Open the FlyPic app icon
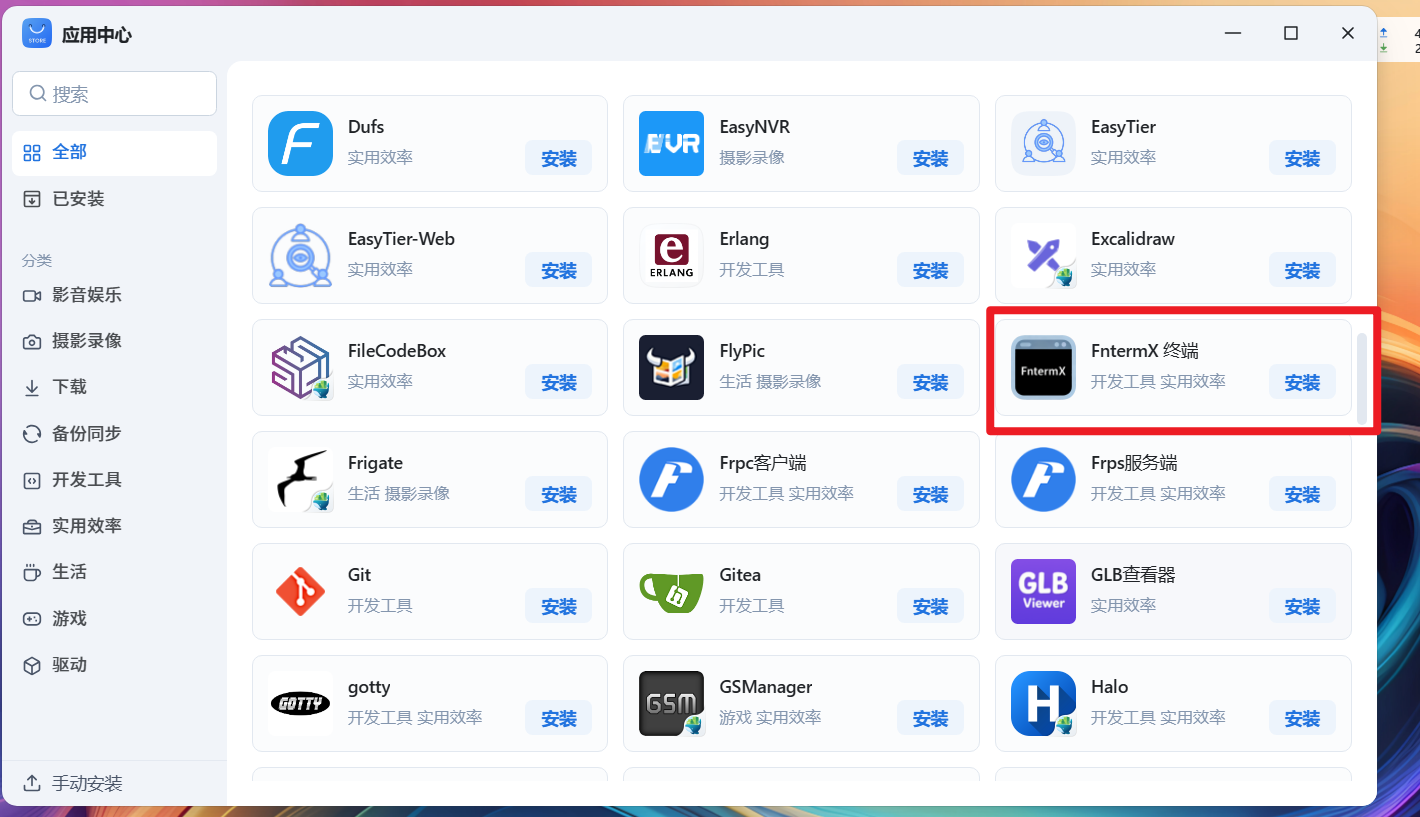The width and height of the screenshot is (1420, 817). [672, 367]
